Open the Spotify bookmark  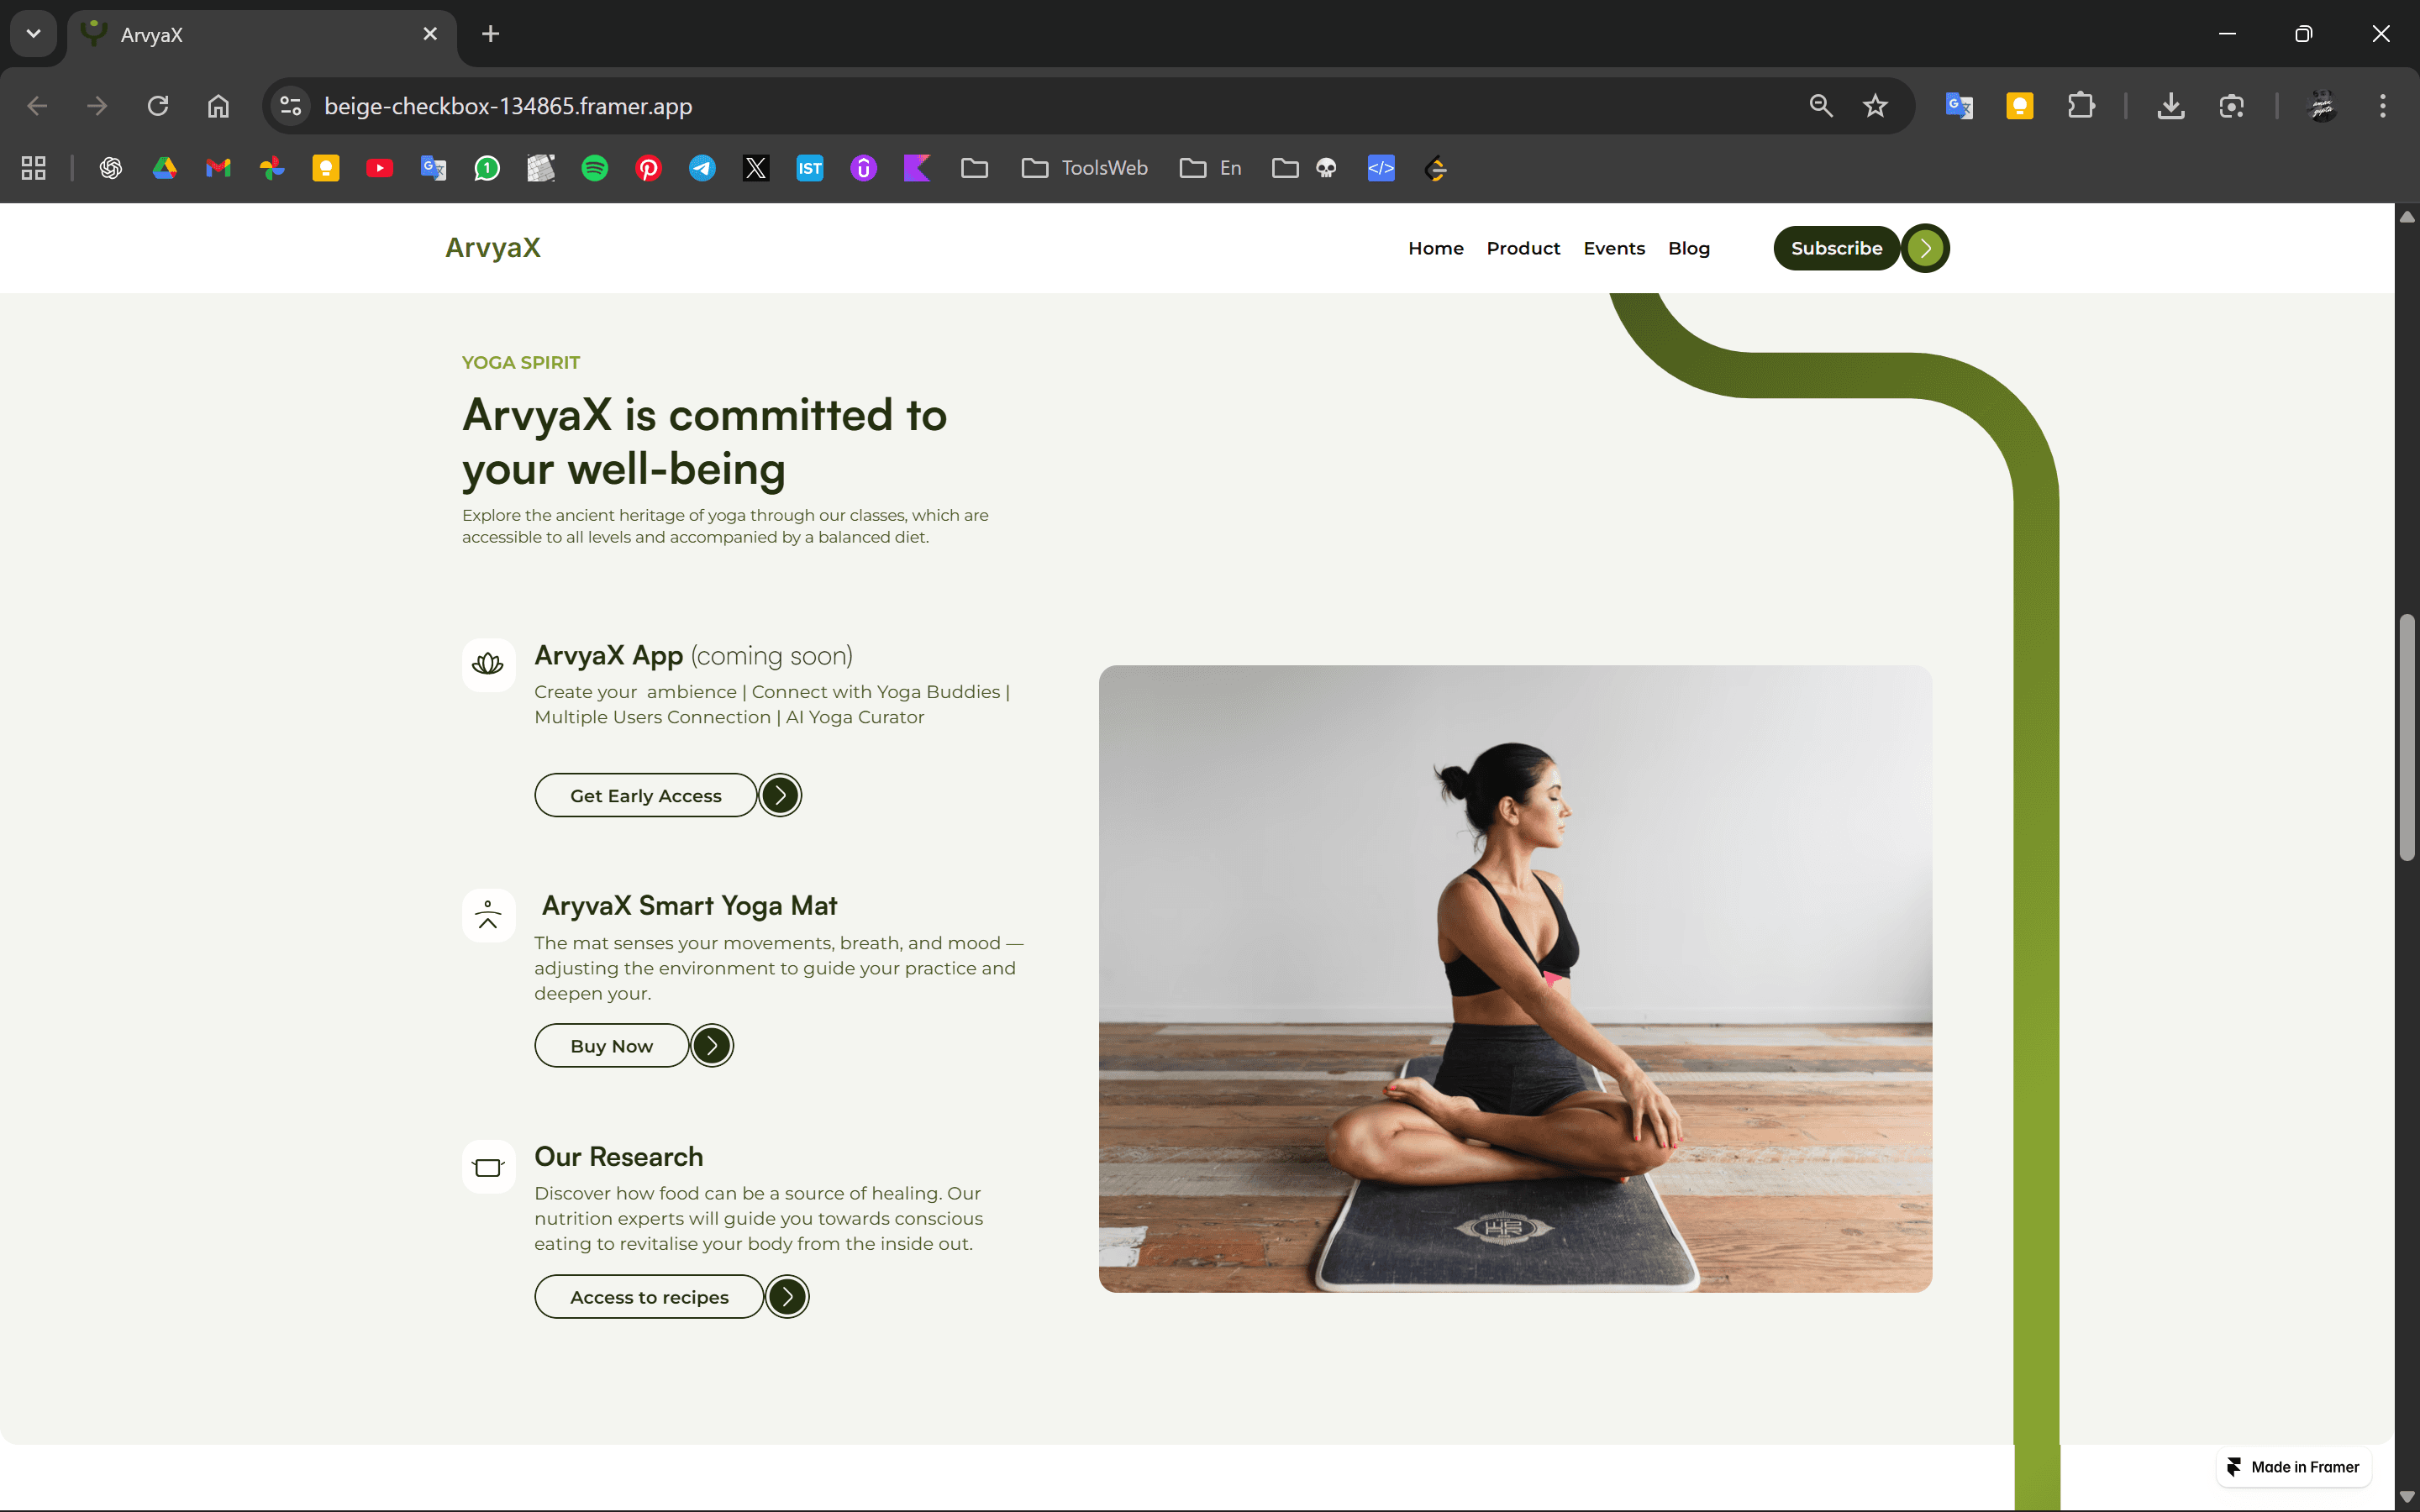coord(595,168)
